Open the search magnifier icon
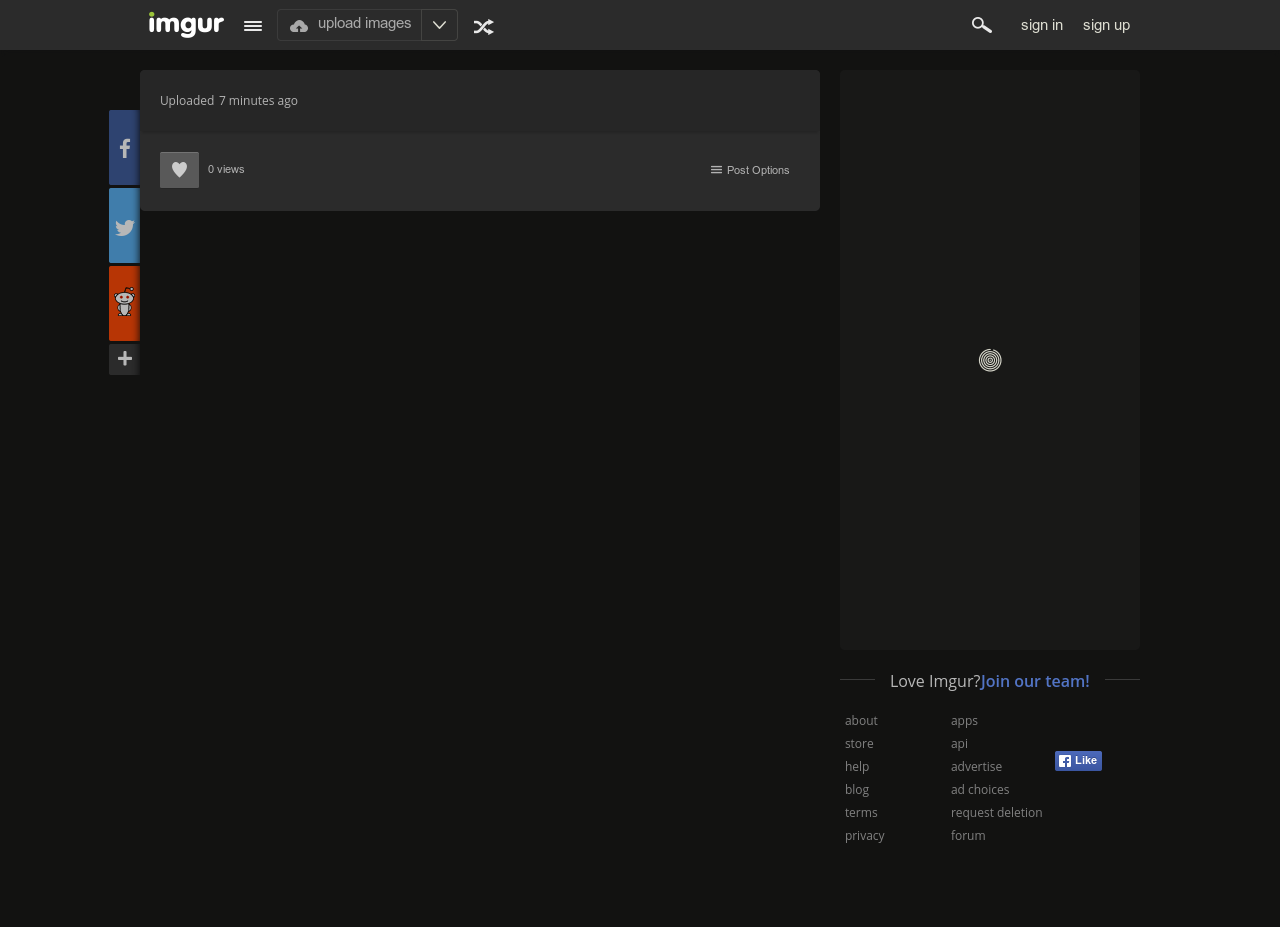 coord(981,25)
